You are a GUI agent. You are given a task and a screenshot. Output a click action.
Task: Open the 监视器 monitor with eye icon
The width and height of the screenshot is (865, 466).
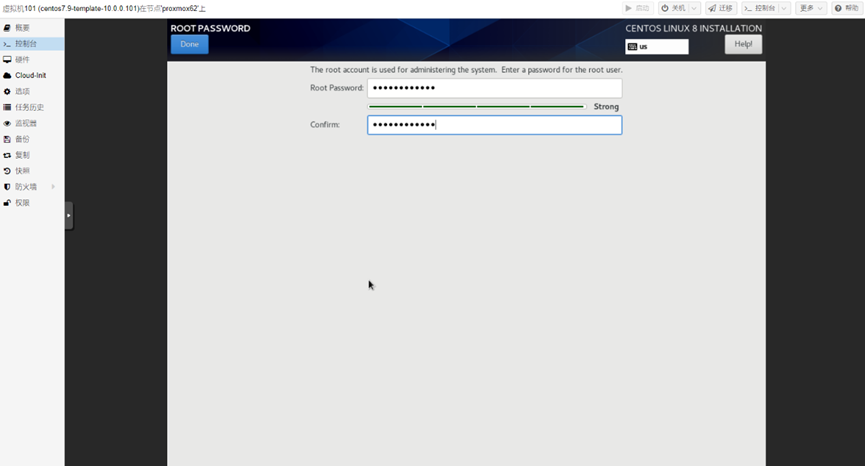coord(32,124)
